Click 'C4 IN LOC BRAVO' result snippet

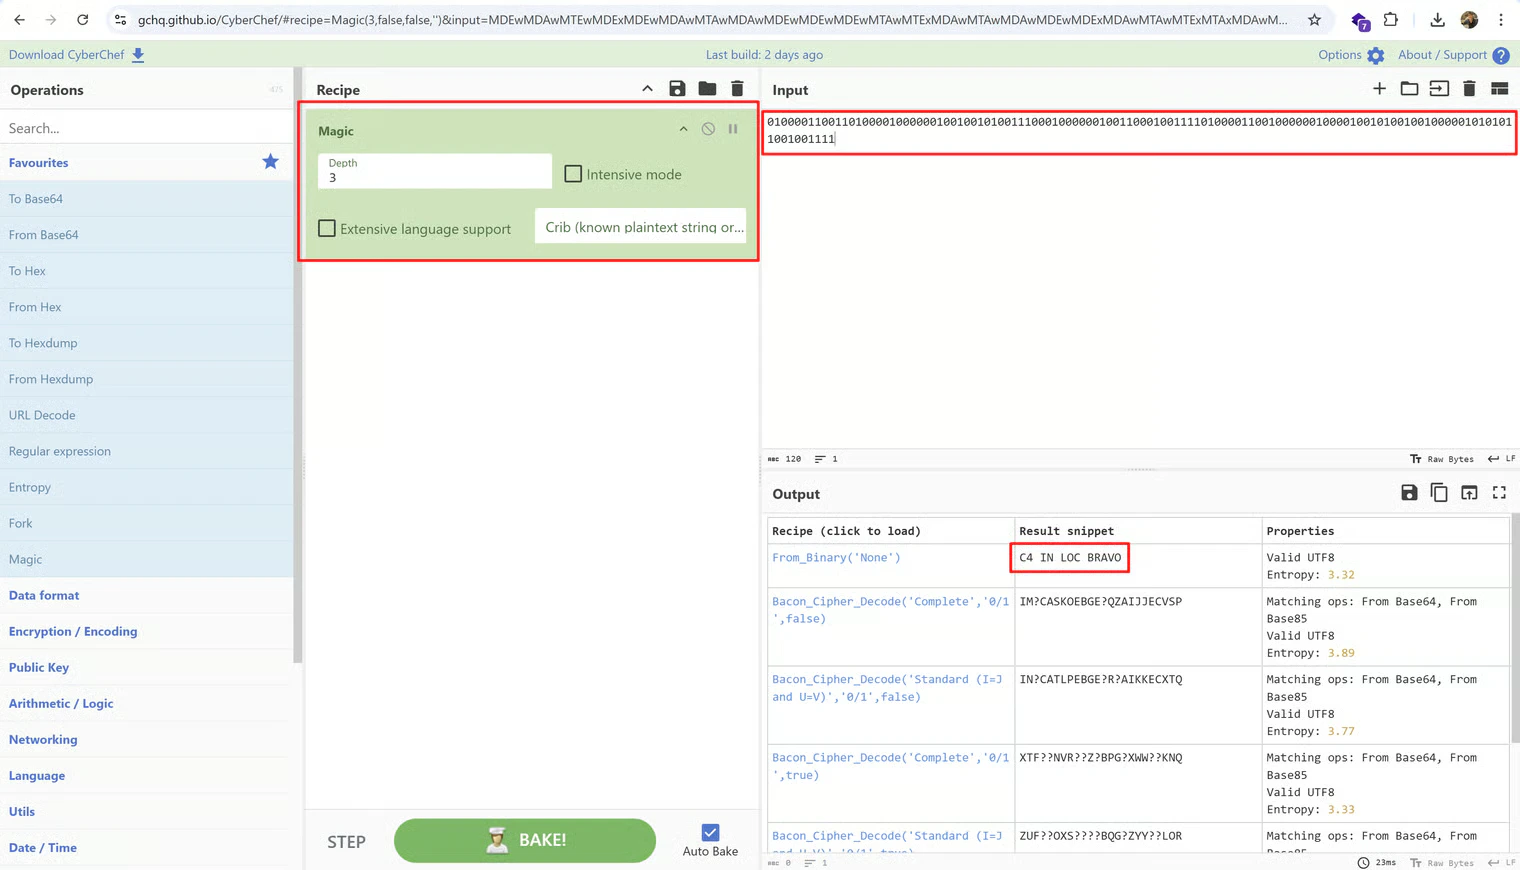(x=1070, y=557)
